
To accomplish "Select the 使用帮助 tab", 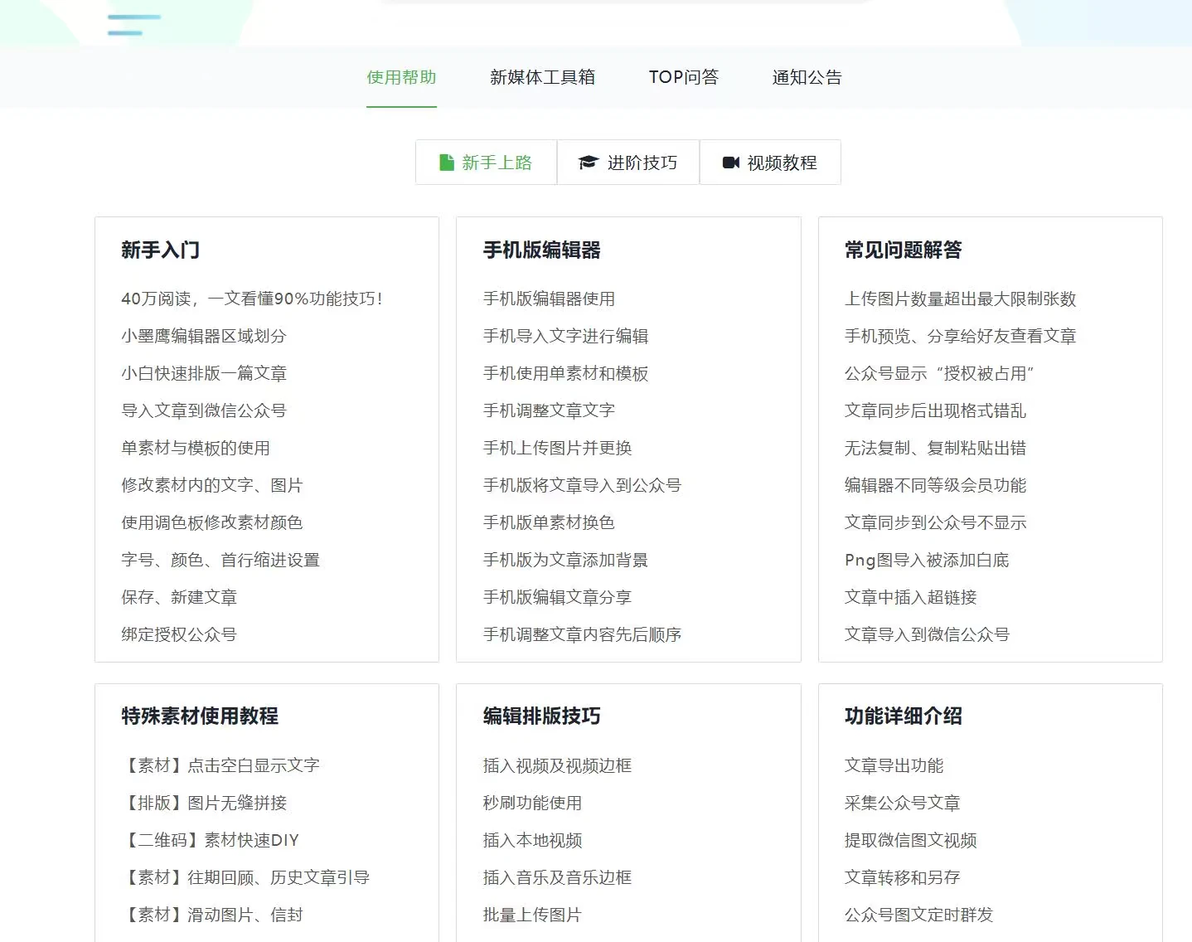I will 401,78.
